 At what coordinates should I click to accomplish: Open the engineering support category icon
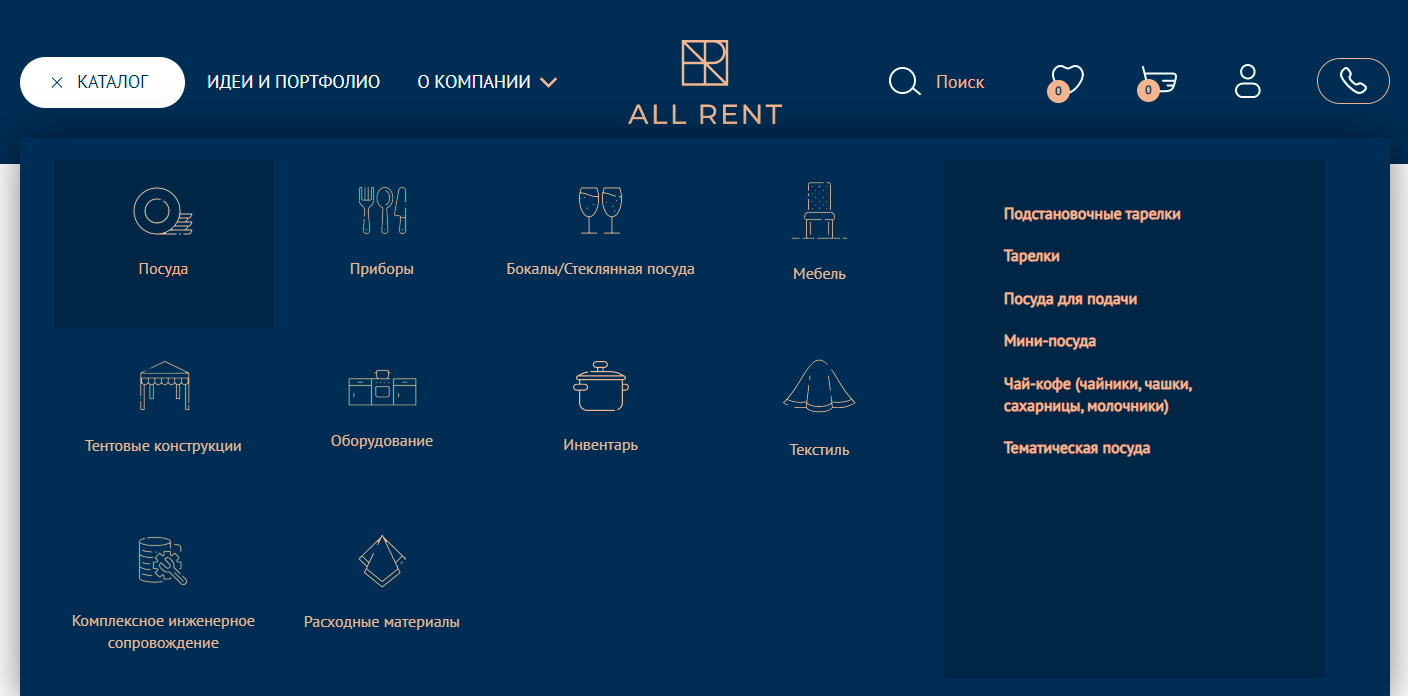point(163,561)
